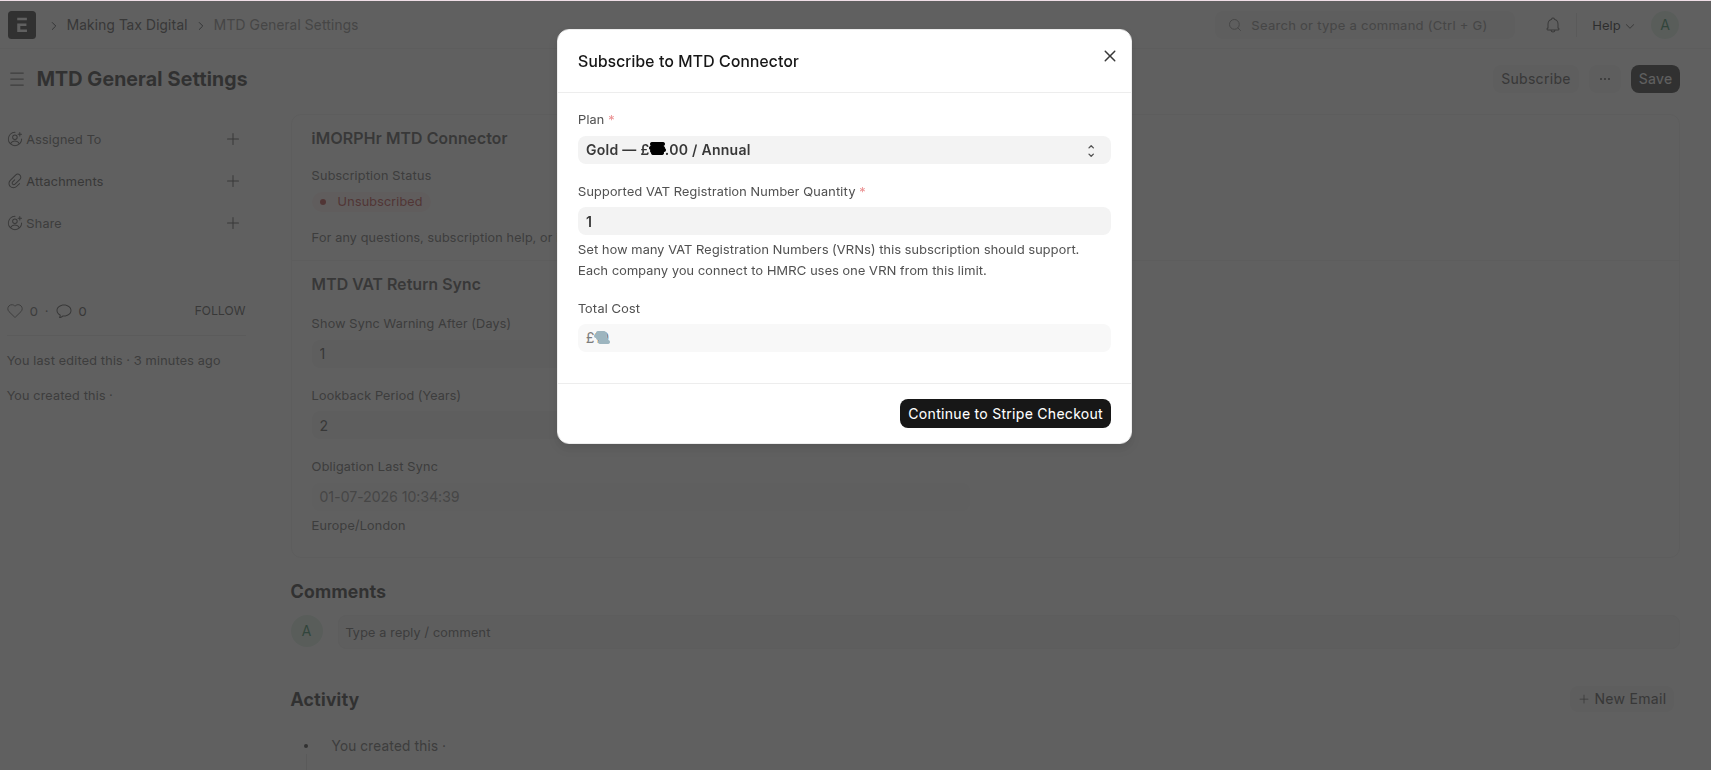Open the Plan dropdown showing Gold Annual
Viewport: 1711px width, 770px height.
click(x=844, y=150)
